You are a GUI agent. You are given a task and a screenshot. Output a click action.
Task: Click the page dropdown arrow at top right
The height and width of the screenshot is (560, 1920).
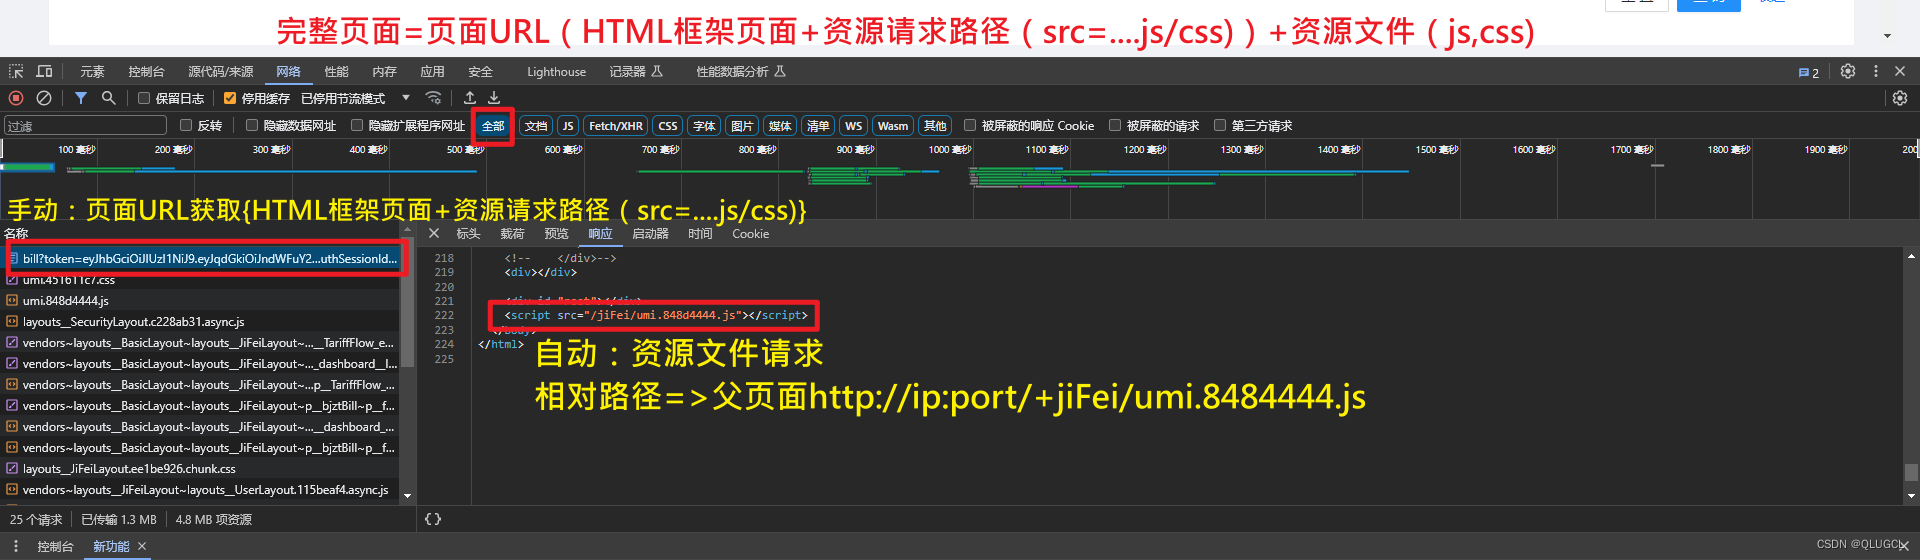coord(1887,35)
